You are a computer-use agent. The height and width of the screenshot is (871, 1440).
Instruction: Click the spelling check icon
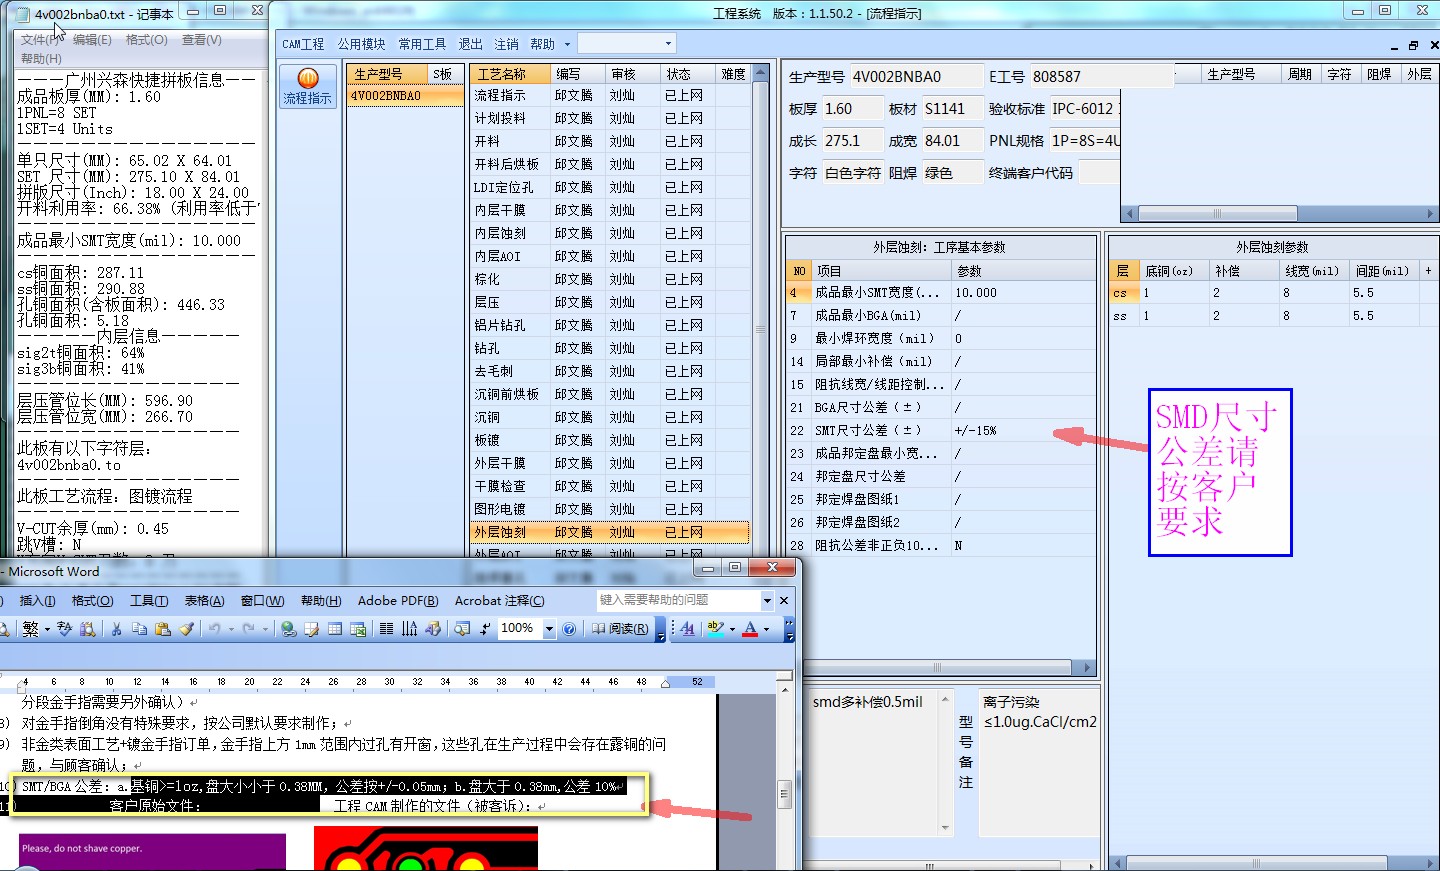[65, 629]
